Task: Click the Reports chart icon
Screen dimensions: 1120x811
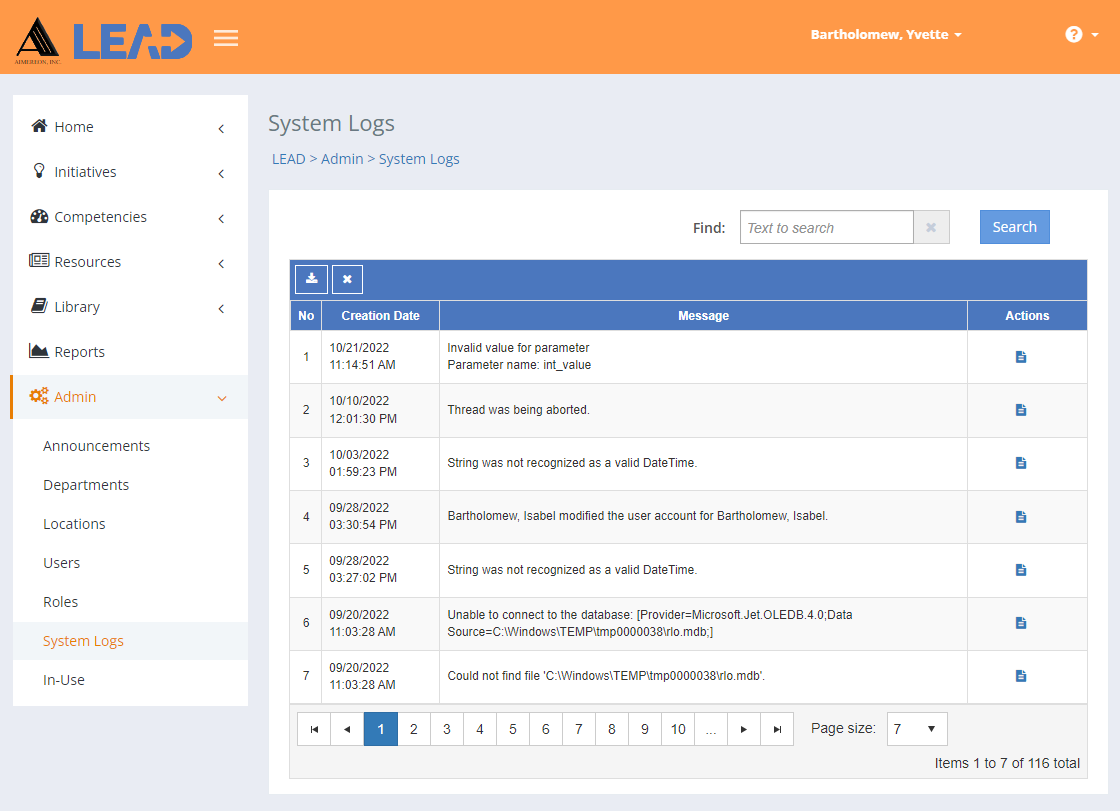Action: (x=39, y=351)
